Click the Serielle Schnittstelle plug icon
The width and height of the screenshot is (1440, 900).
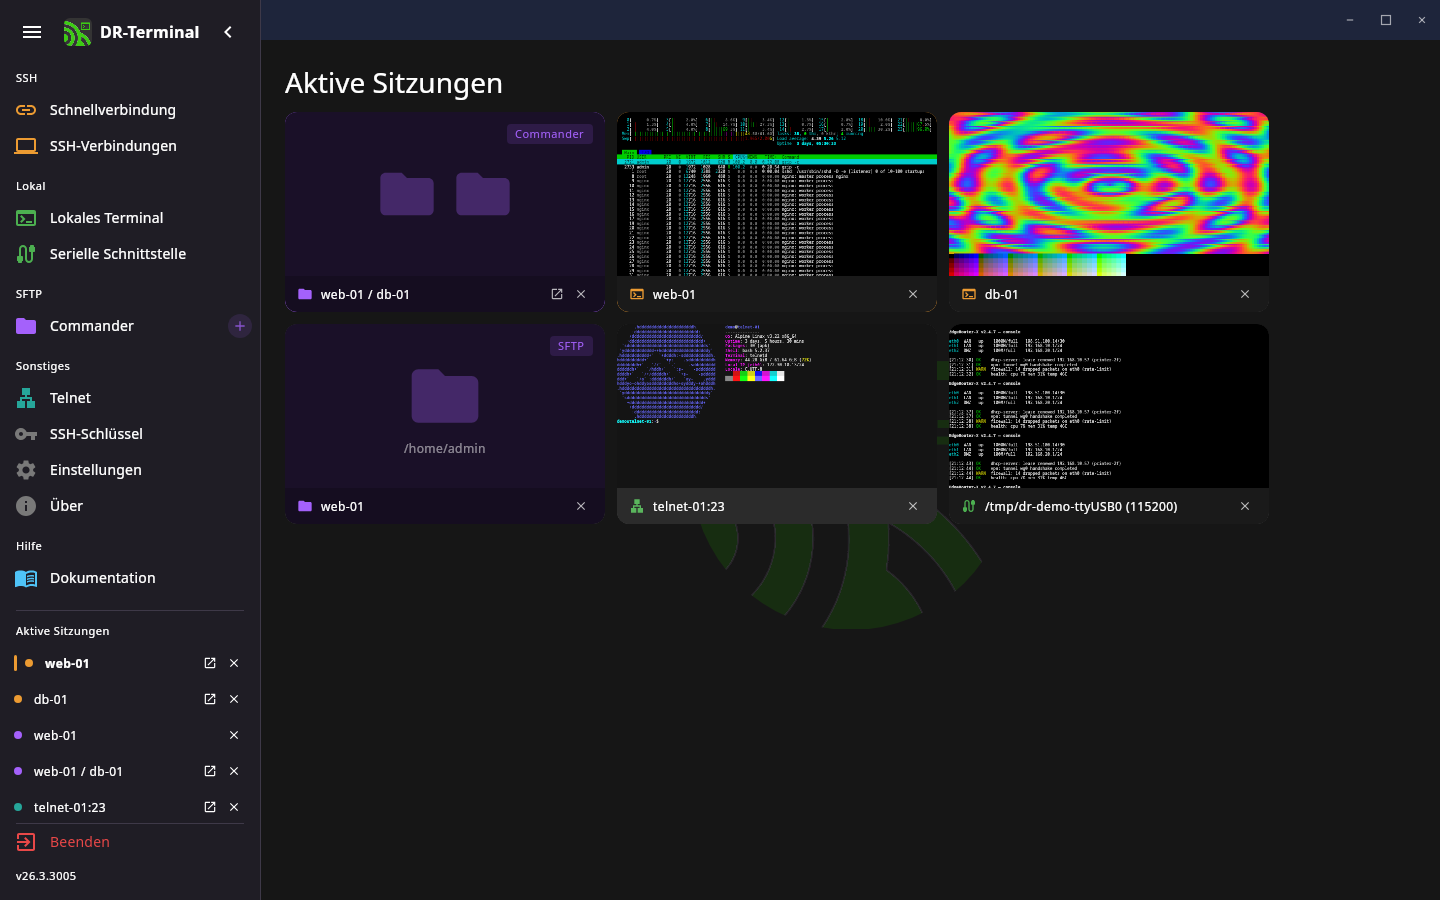tap(26, 254)
